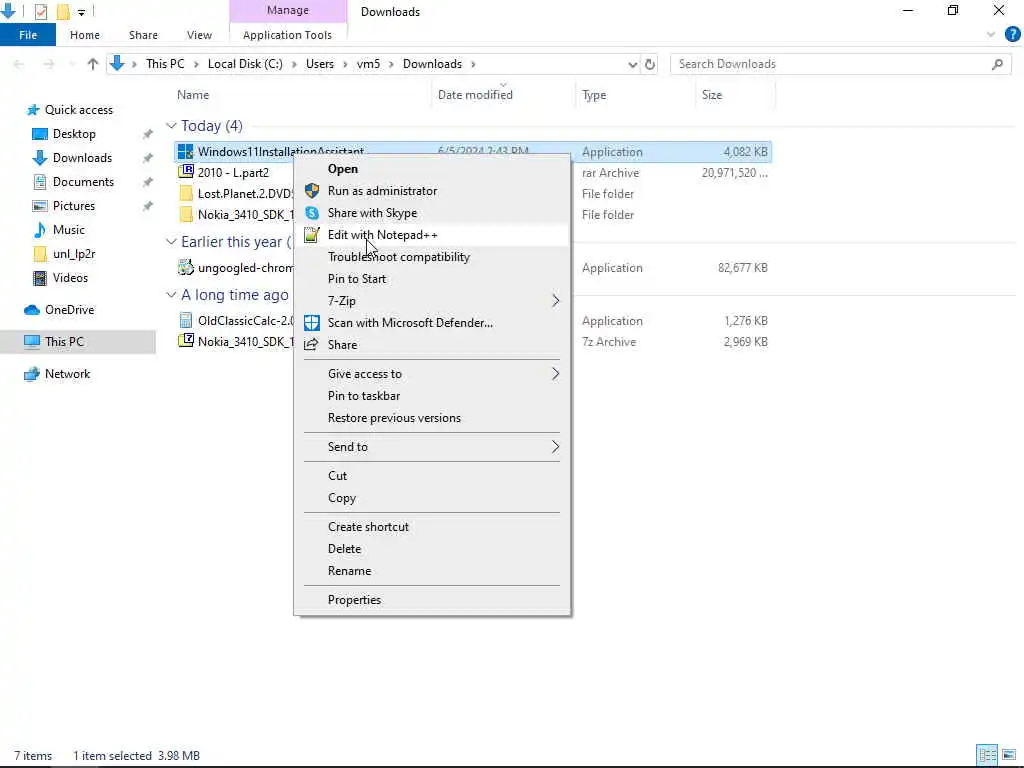The image size is (1024, 768).
Task: Expand the Give access to submenu
Action: point(556,374)
